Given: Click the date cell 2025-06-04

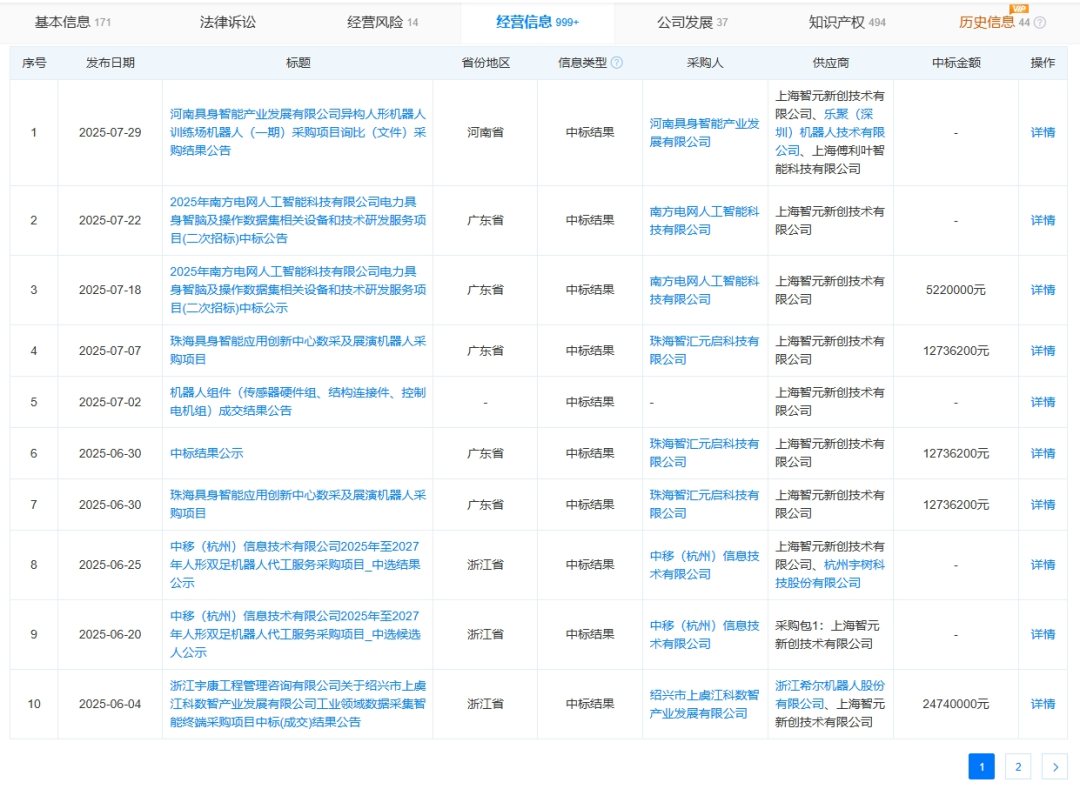Looking at the screenshot, I should click(110, 704).
